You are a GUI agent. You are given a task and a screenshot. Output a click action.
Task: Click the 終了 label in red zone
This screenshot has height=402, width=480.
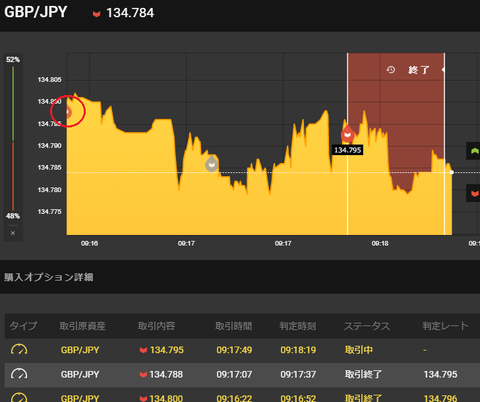tap(419, 70)
